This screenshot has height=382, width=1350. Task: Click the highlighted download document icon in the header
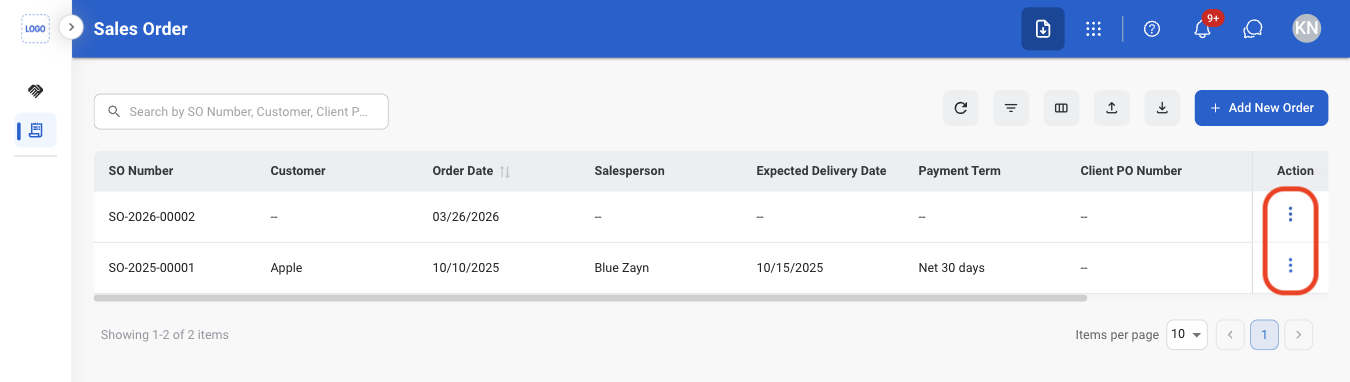(x=1043, y=29)
